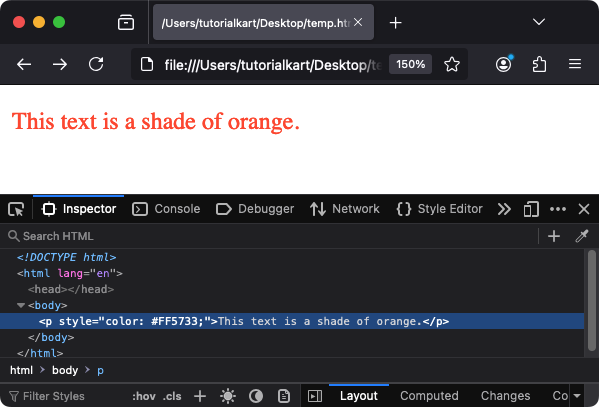Open the devtools three-dot options menu
Image resolution: width=599 pixels, height=407 pixels.
coord(558,209)
